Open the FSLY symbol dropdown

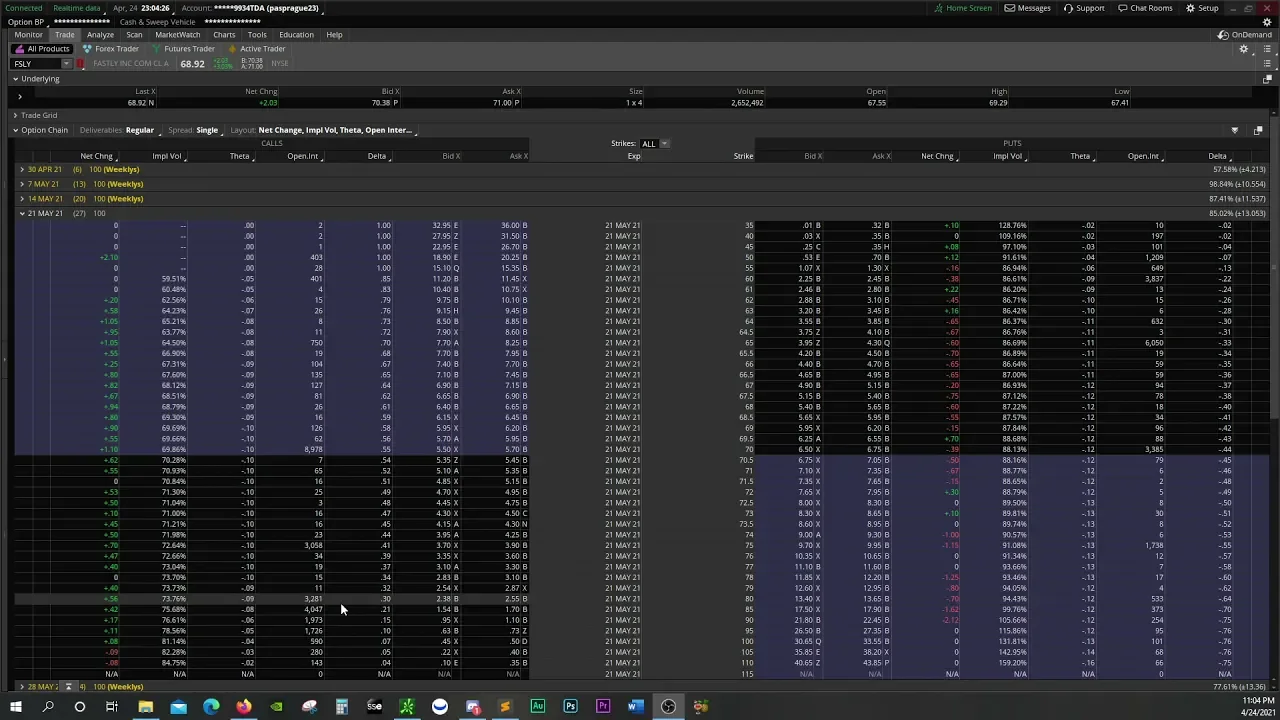66,64
